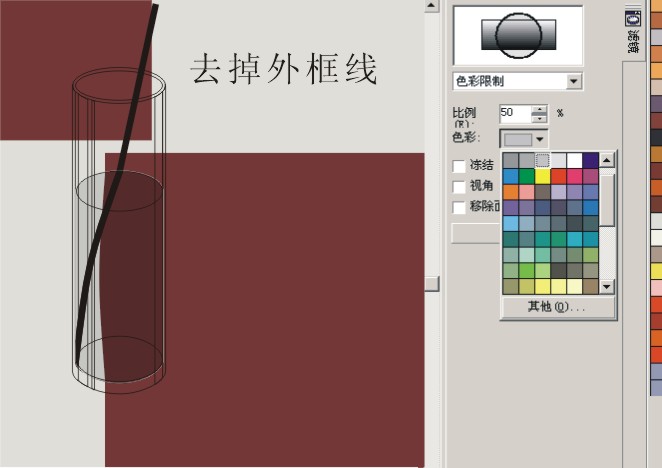Select the yellow swatch in second row
The image size is (662, 468).
click(x=543, y=176)
